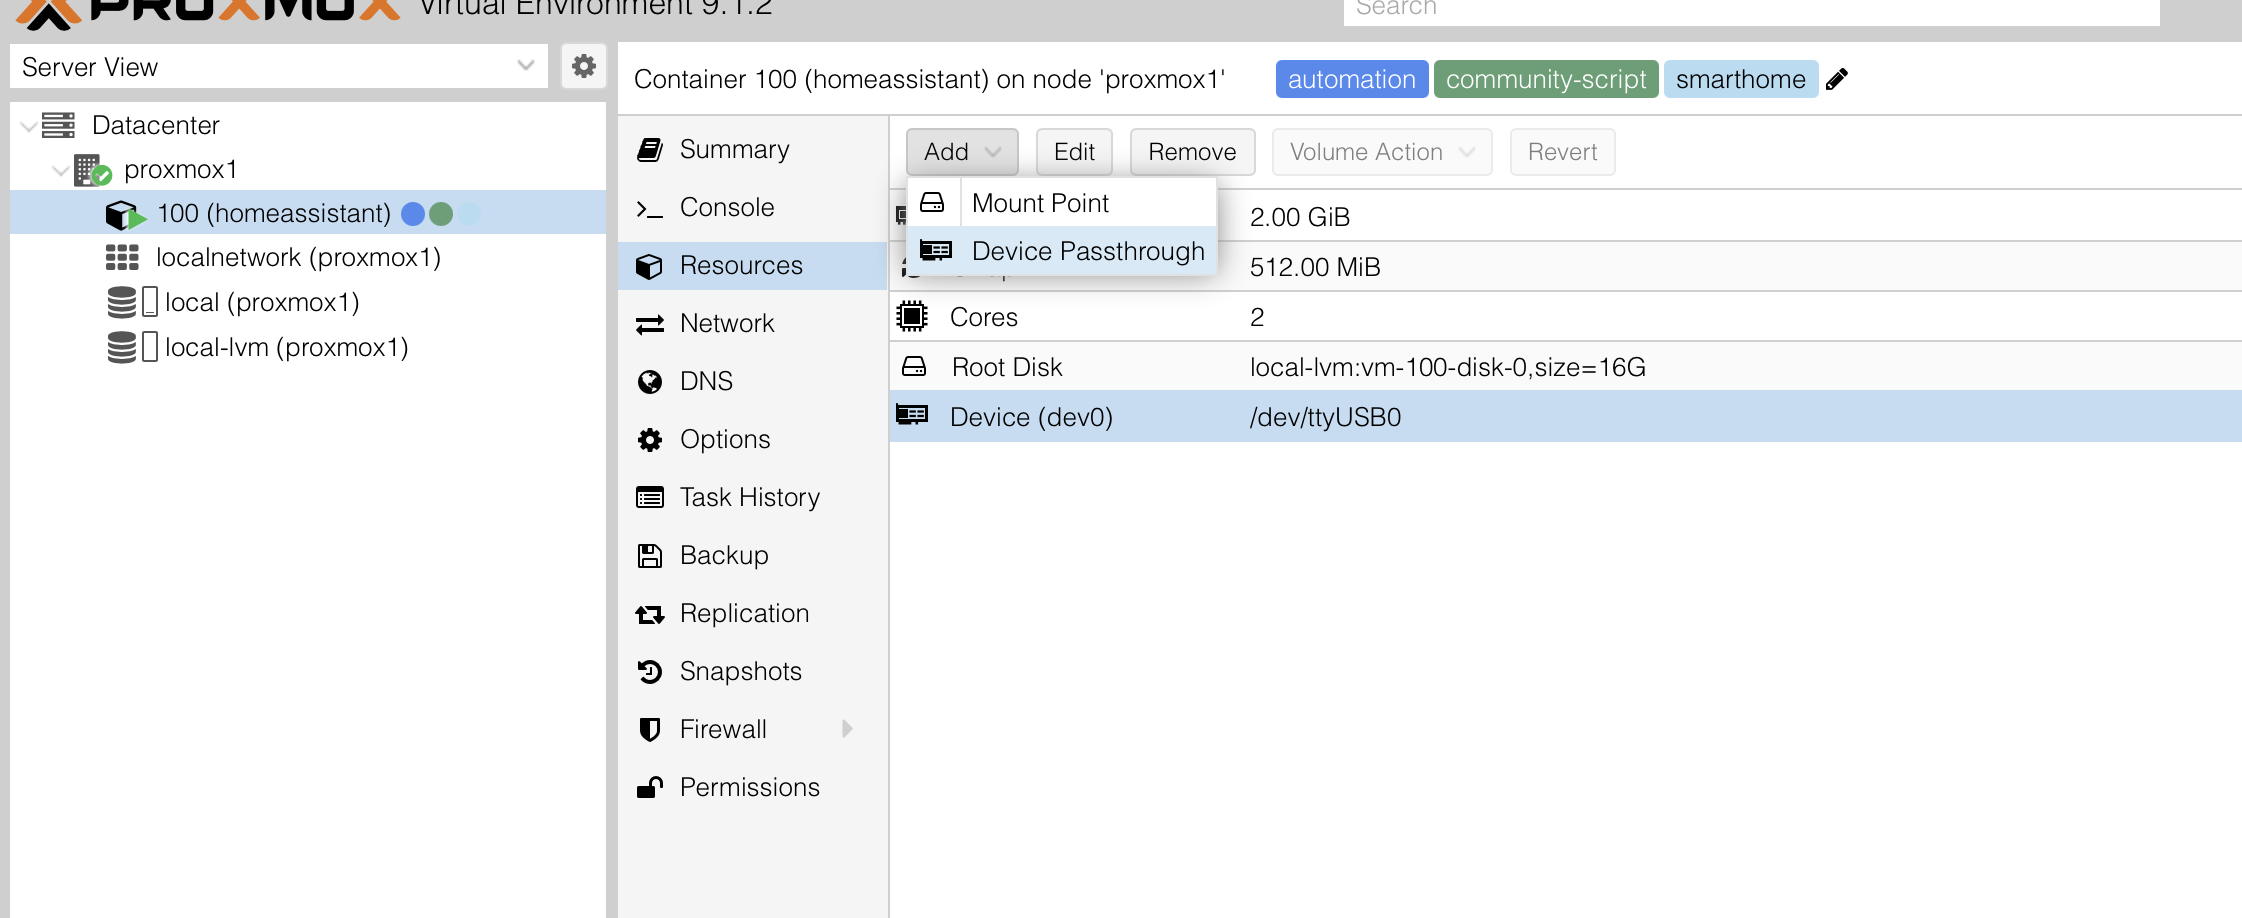Viewport: 2242px width, 918px height.
Task: Click the gear icon beside Server View
Action: pyautogui.click(x=584, y=66)
